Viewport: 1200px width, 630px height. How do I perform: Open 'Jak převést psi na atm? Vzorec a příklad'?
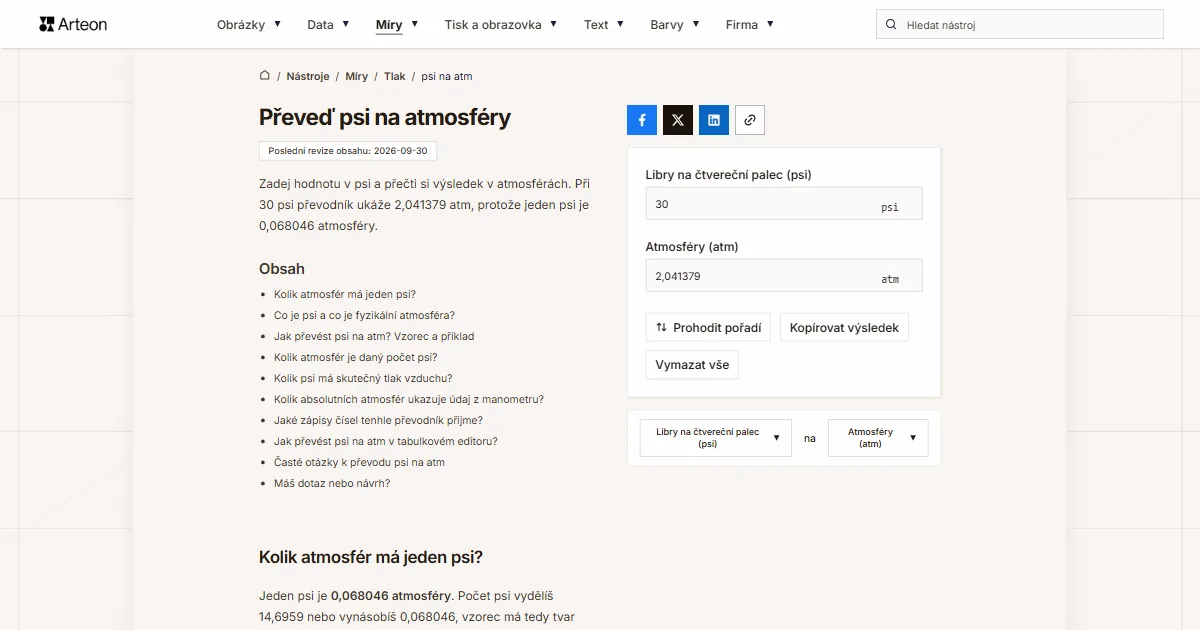[x=374, y=336]
